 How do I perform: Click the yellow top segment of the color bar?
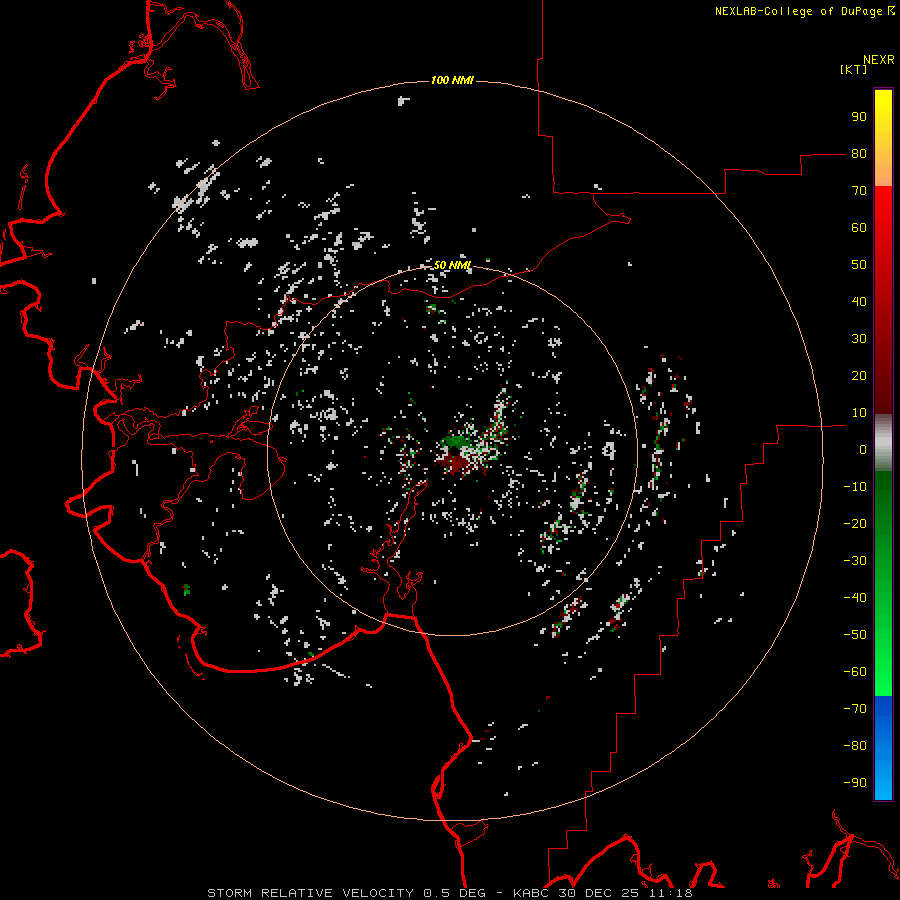(883, 138)
